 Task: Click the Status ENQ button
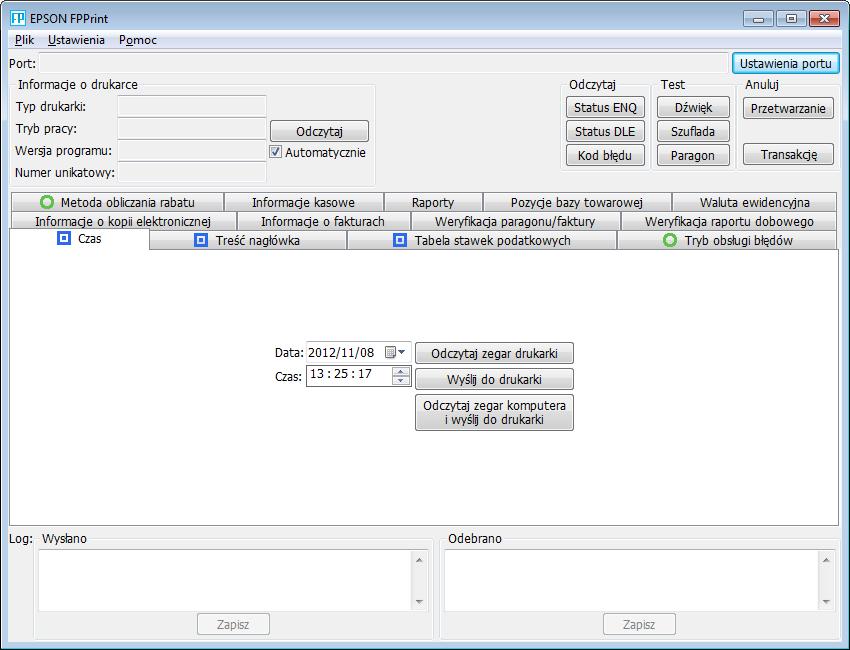pyautogui.click(x=605, y=107)
